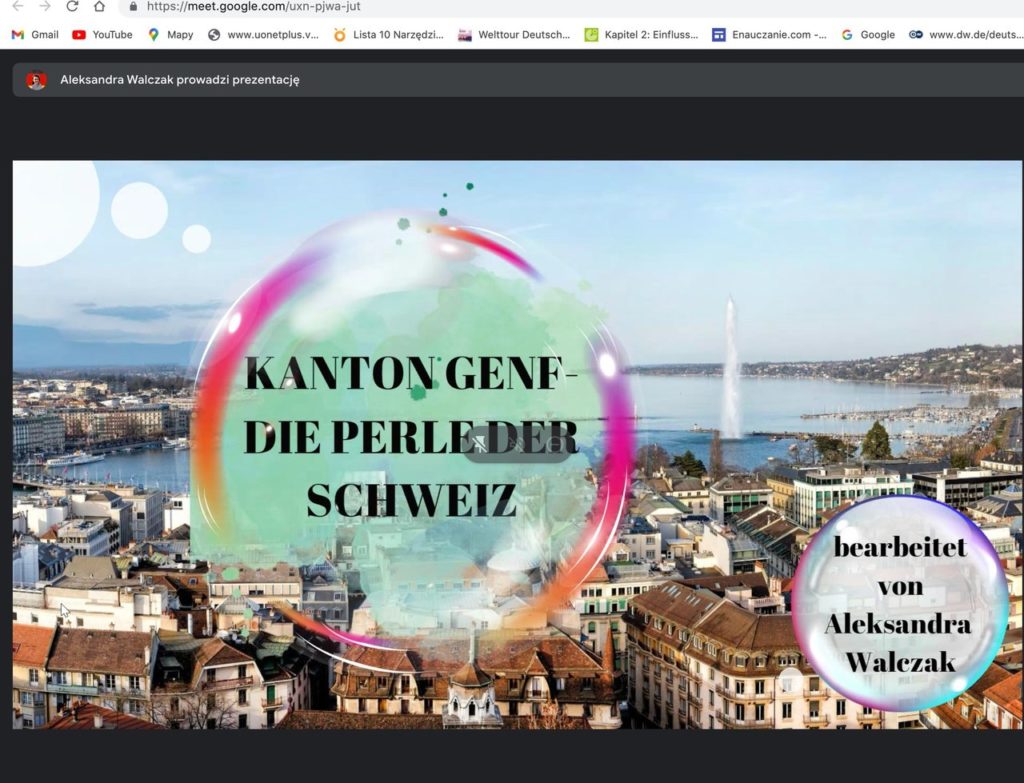The width and height of the screenshot is (1024, 783).
Task: Click the browser forward arrow
Action: [44, 6]
